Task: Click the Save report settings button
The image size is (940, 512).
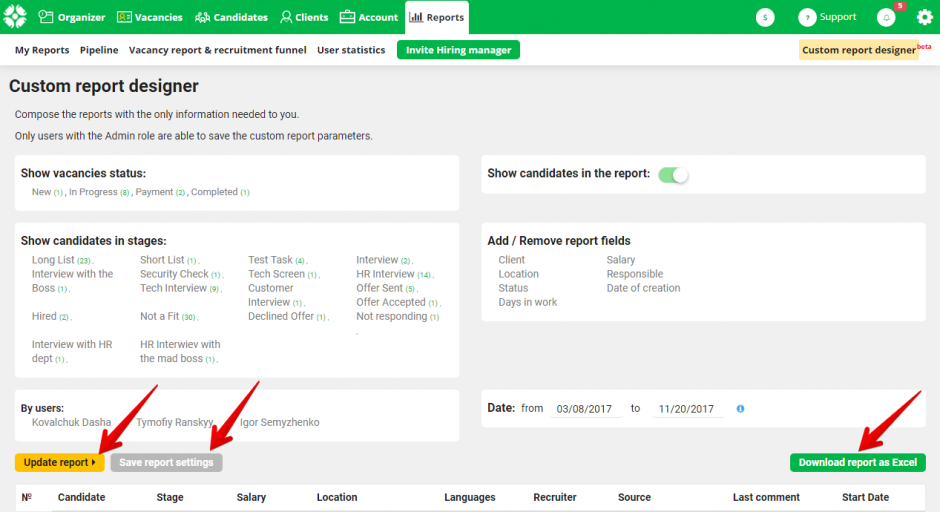Action: coord(166,462)
